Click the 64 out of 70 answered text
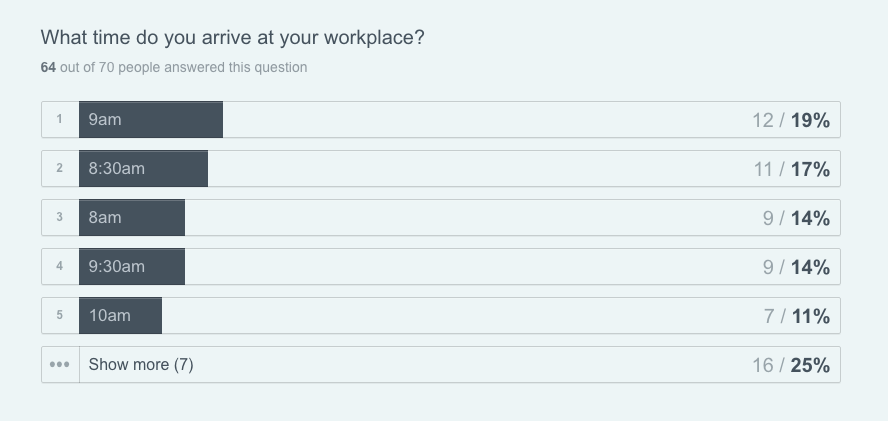The height and width of the screenshot is (421, 888). [x=174, y=68]
